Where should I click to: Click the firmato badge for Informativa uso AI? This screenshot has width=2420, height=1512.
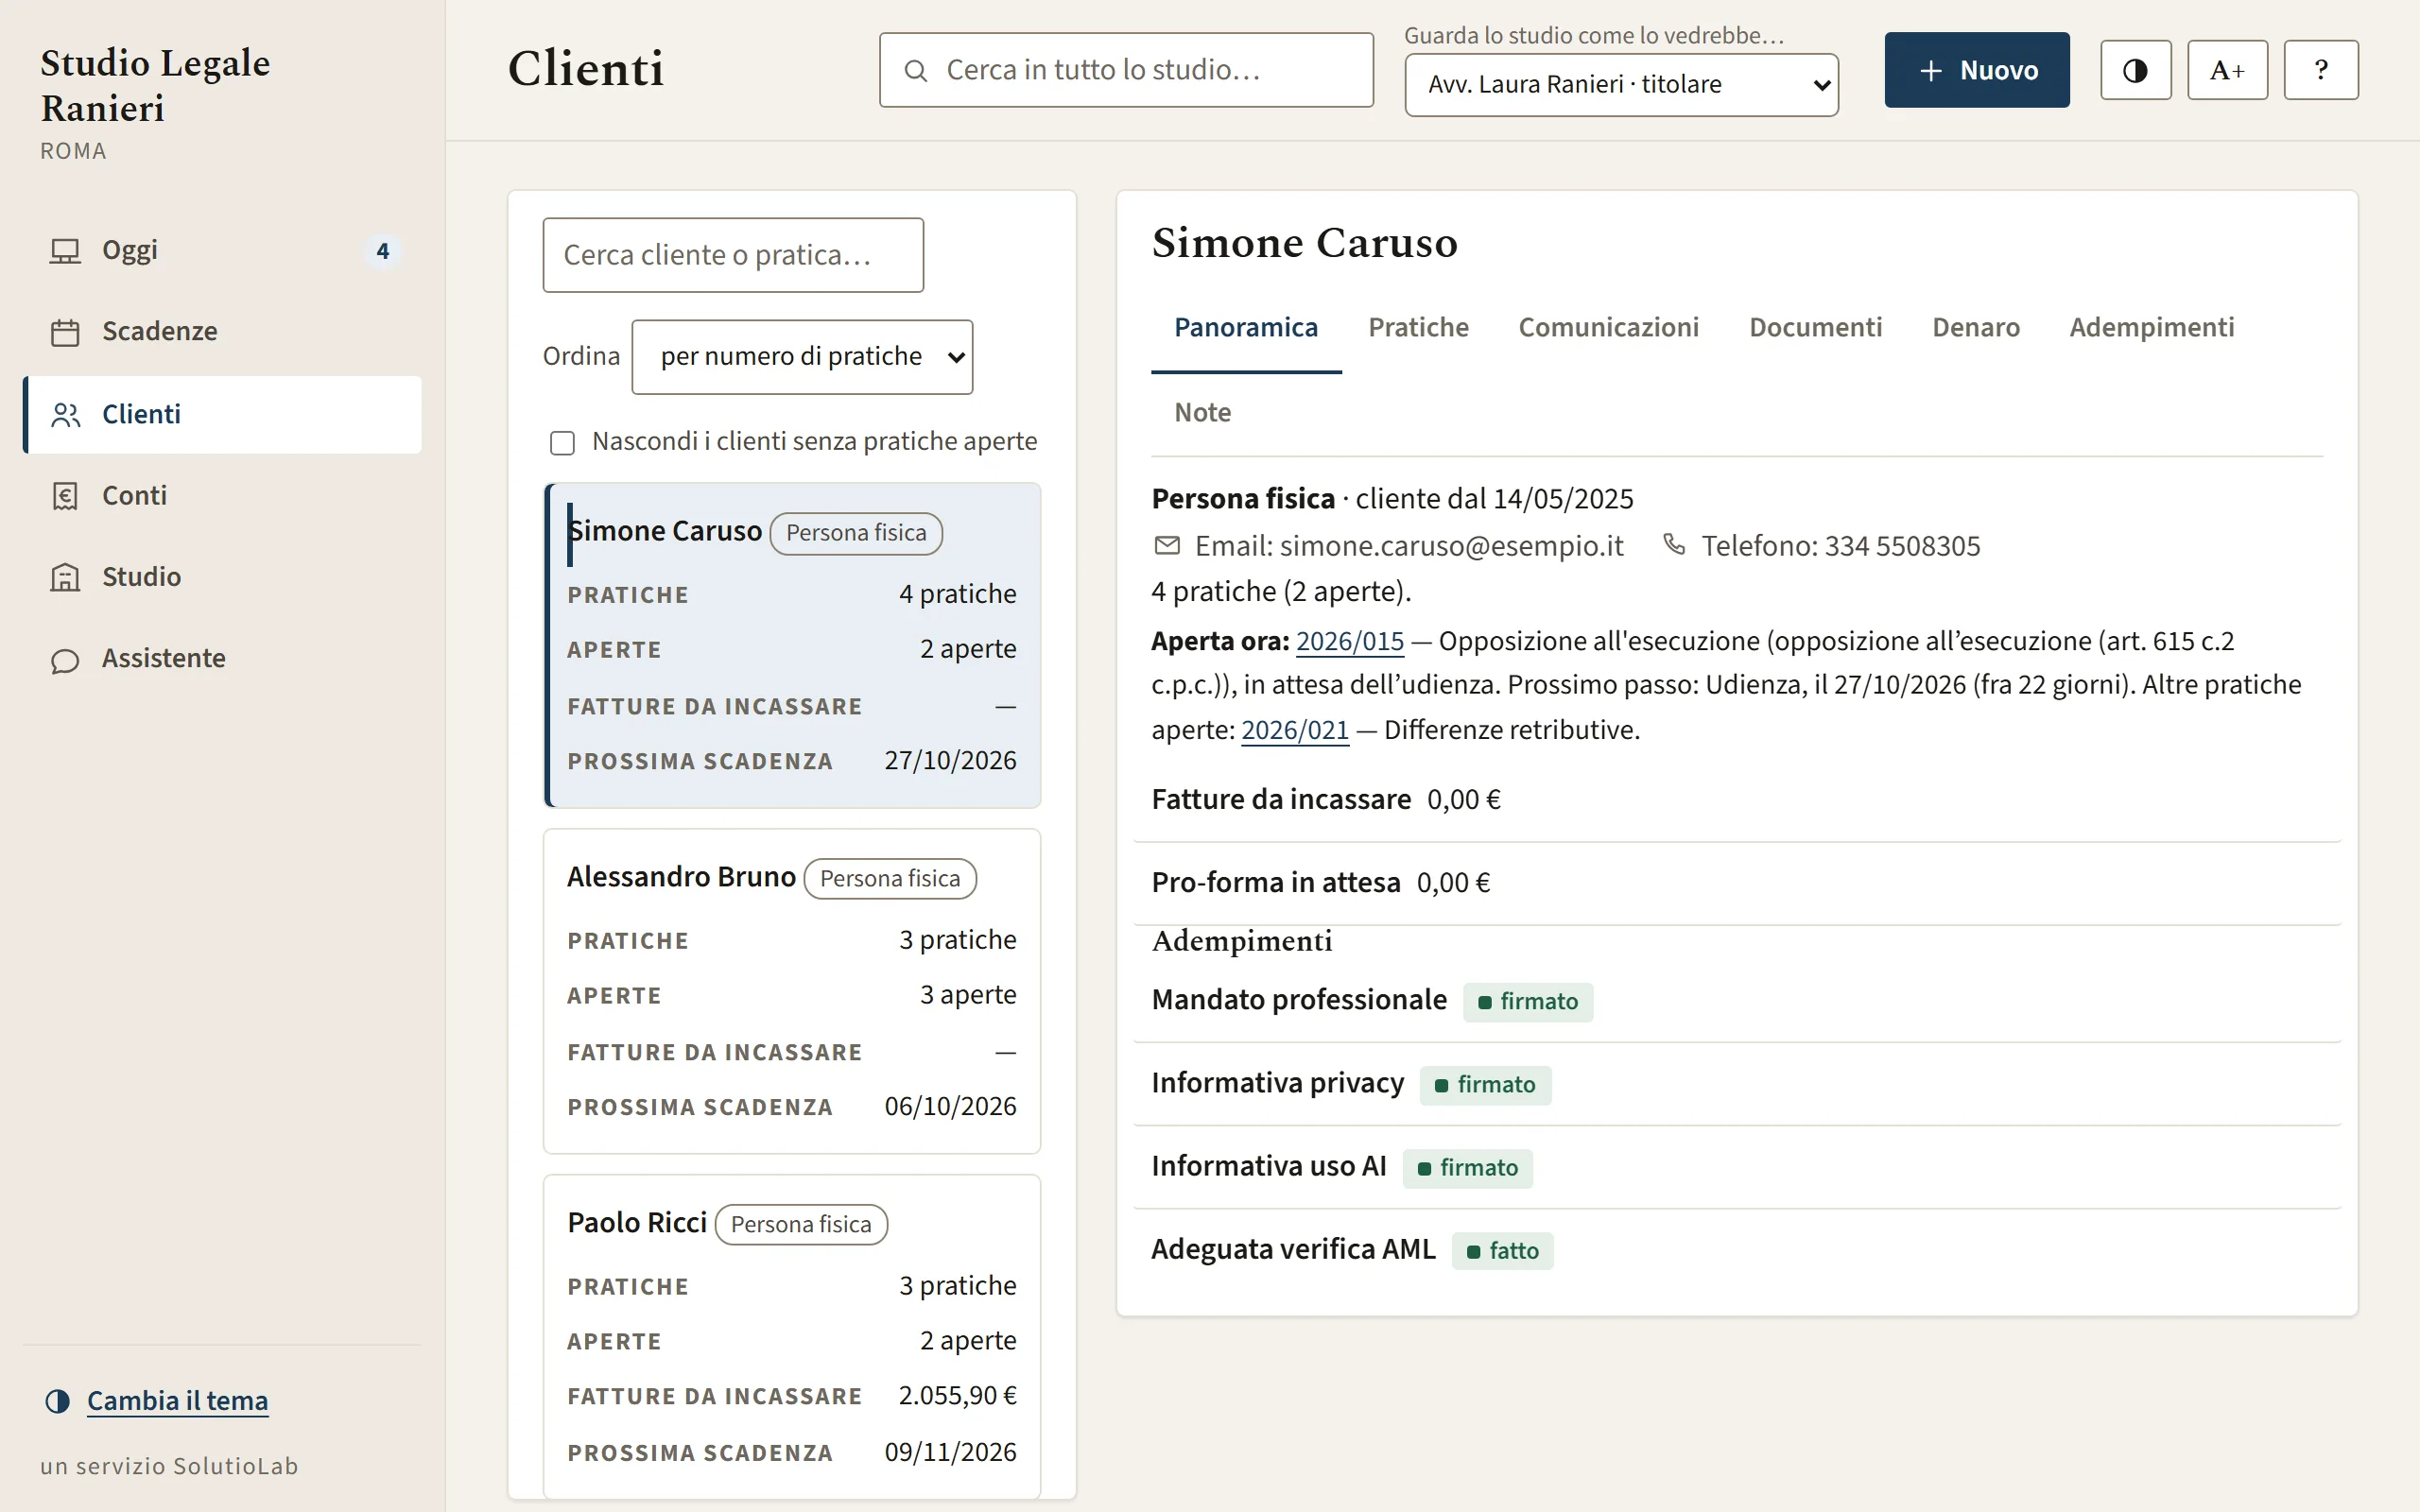coord(1468,1168)
